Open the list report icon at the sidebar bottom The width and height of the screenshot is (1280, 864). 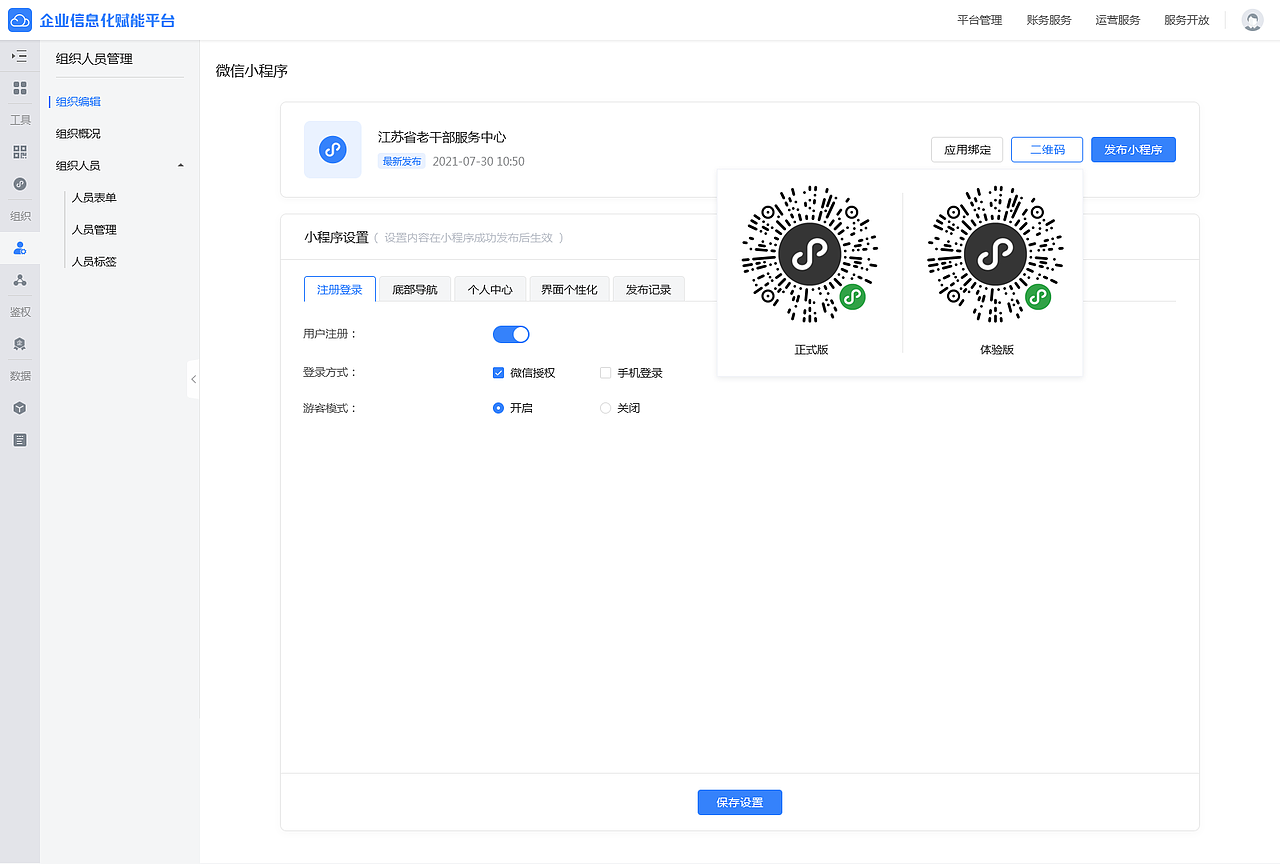pos(20,440)
